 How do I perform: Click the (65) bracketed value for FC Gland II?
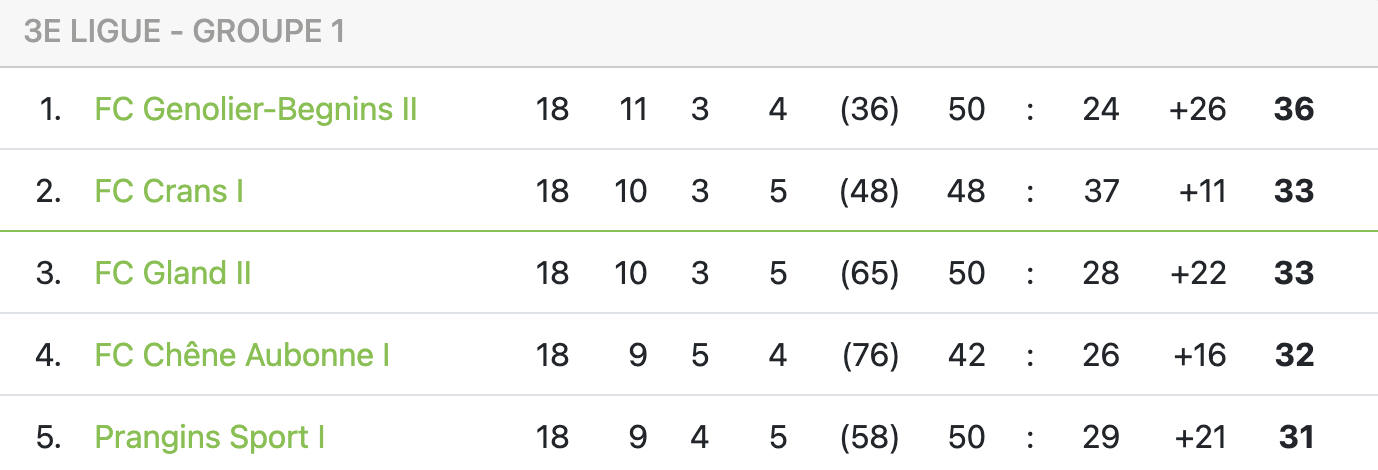869,273
